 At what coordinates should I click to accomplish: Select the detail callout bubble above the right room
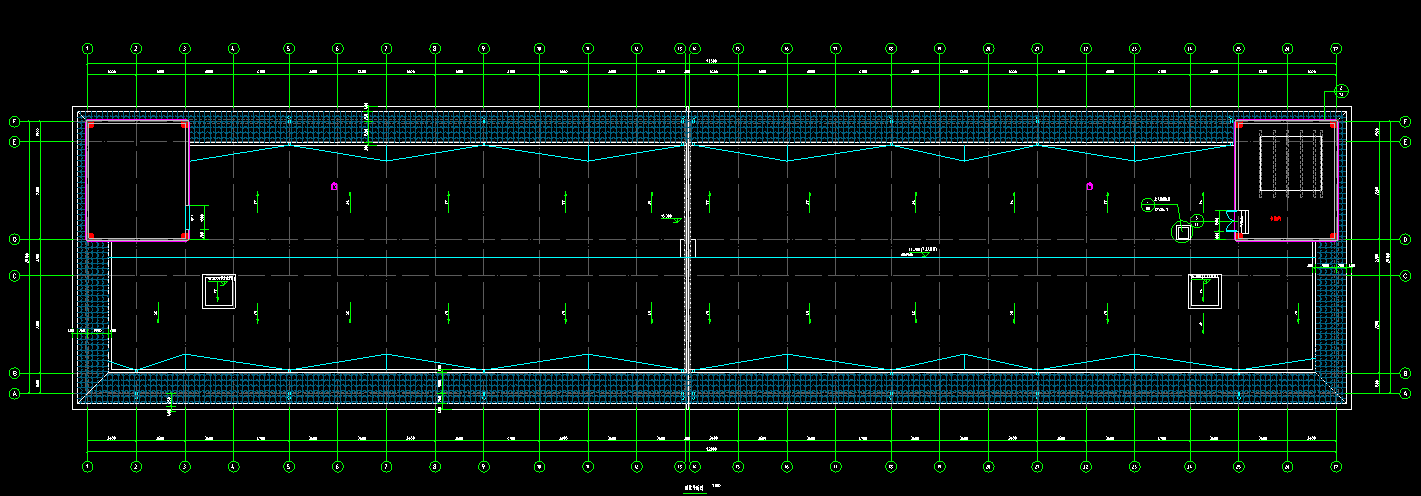pos(1343,90)
